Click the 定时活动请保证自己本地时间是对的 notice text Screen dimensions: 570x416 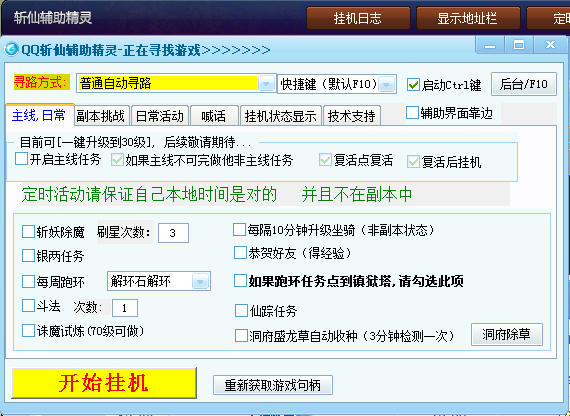(x=149, y=195)
